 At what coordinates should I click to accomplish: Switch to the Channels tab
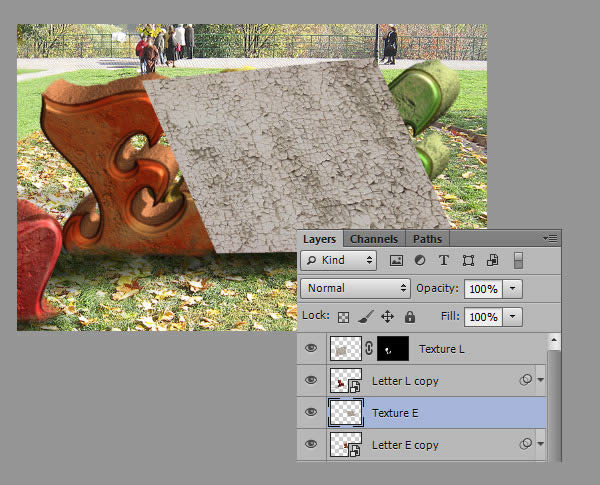point(374,239)
